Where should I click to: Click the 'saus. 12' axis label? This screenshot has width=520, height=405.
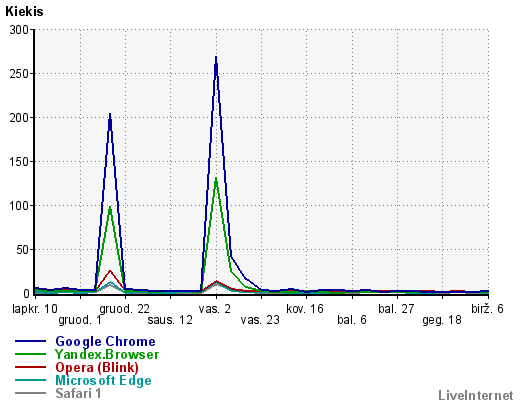(170, 320)
